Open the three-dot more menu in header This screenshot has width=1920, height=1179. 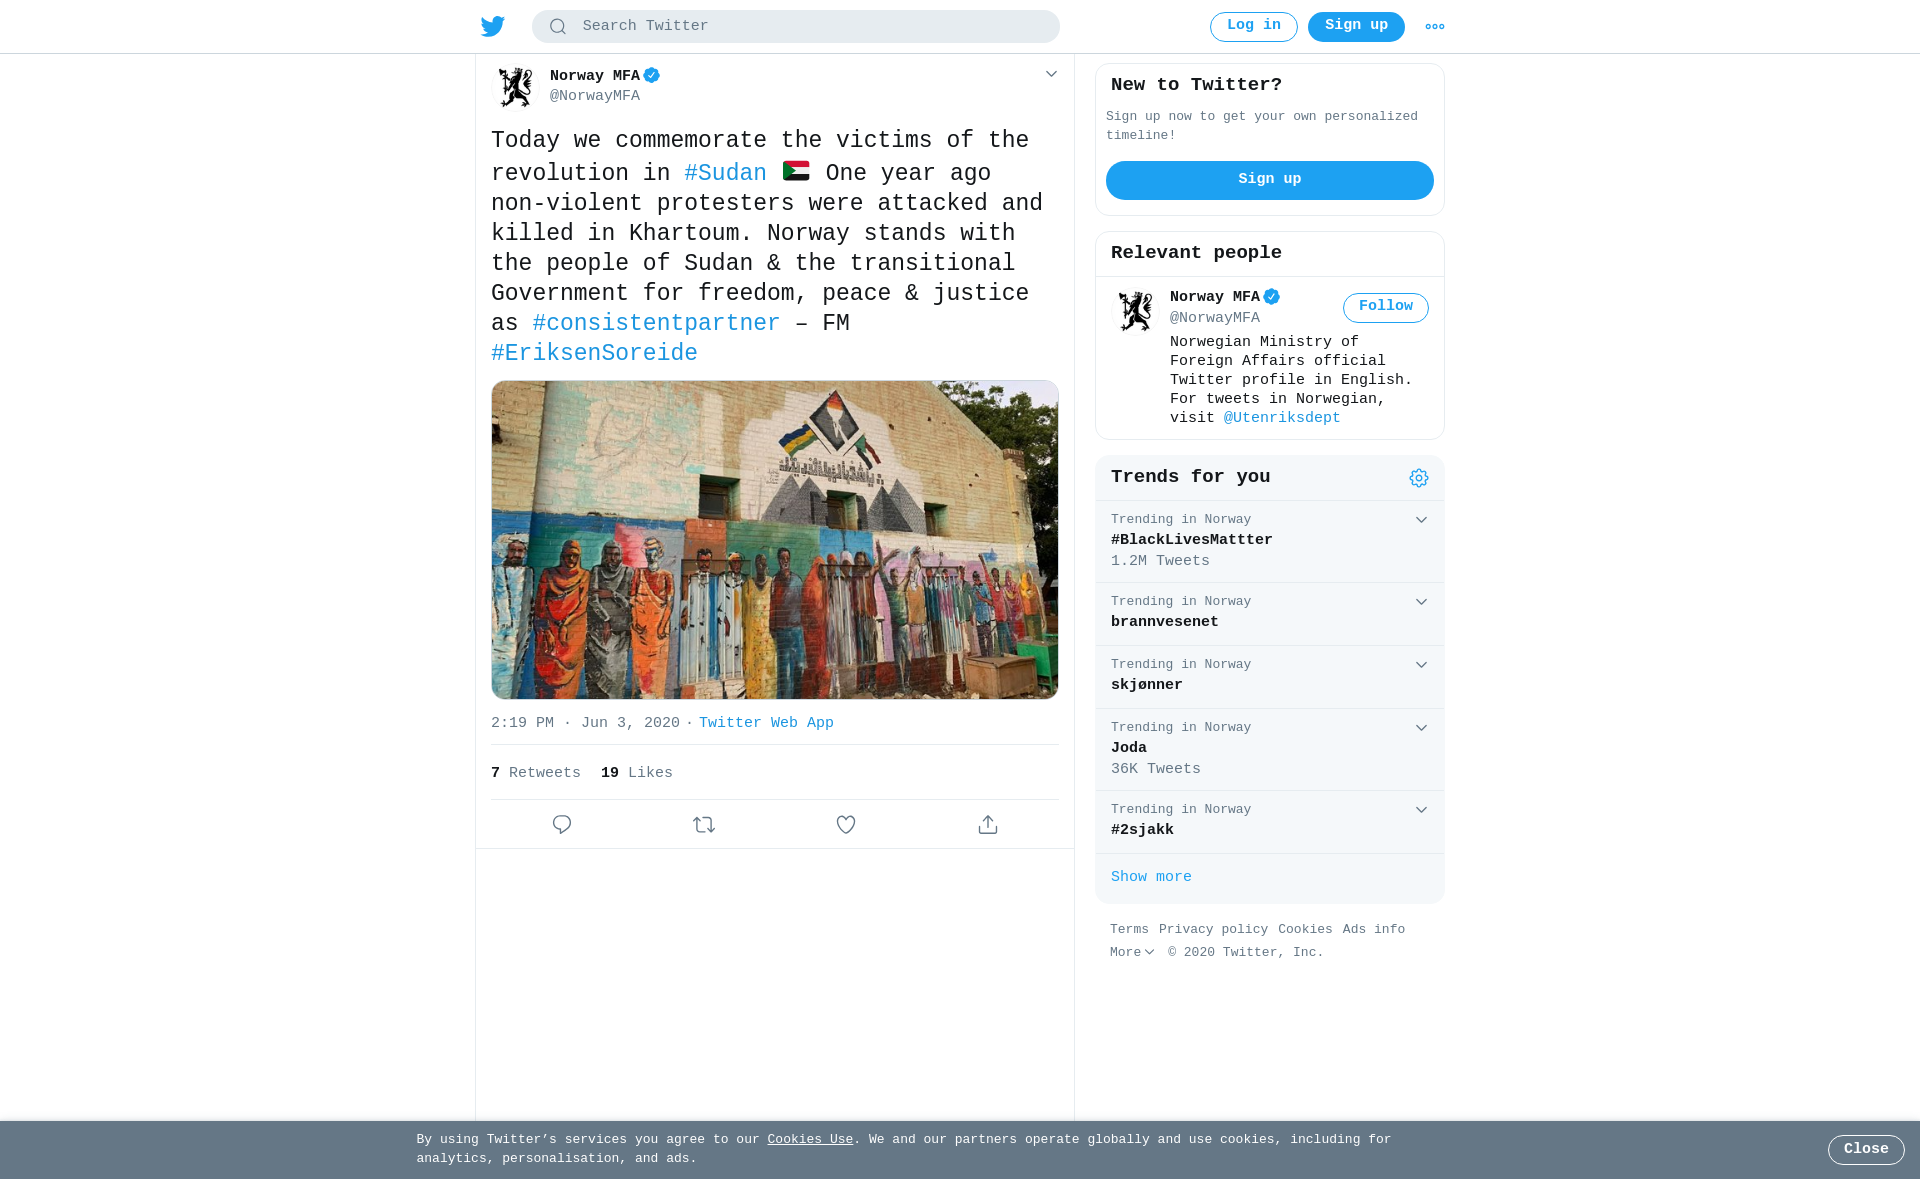coord(1435,27)
